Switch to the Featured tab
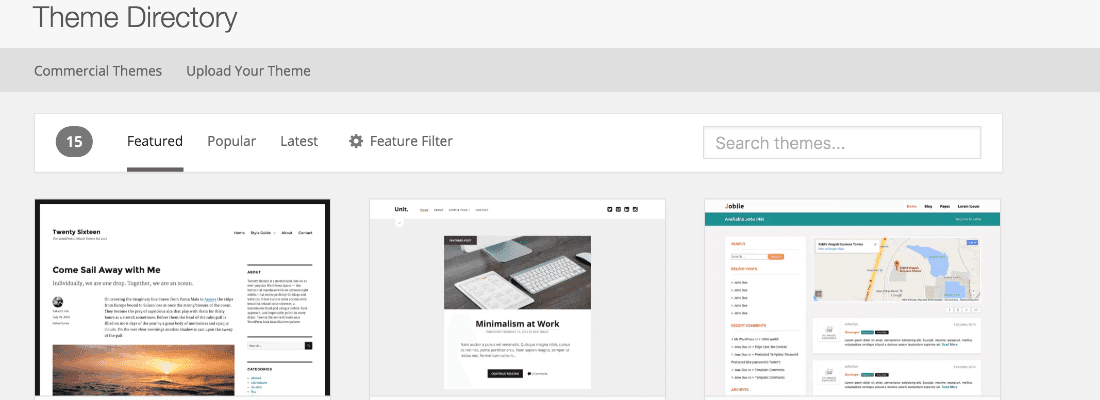 pyautogui.click(x=155, y=141)
